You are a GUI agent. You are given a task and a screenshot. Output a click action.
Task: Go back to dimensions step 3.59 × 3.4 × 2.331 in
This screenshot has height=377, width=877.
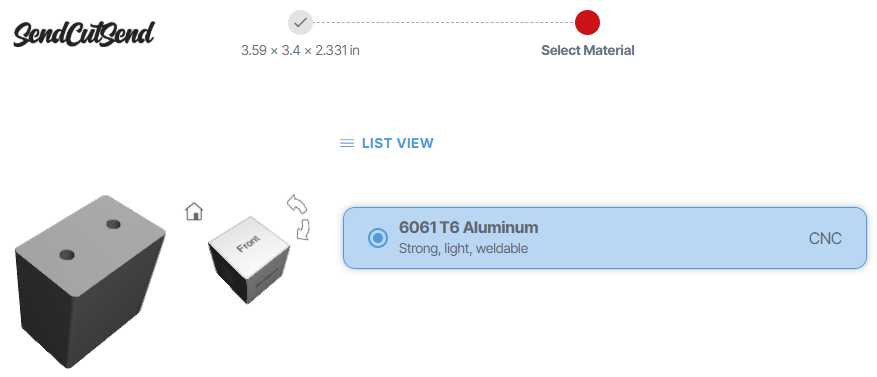300,50
